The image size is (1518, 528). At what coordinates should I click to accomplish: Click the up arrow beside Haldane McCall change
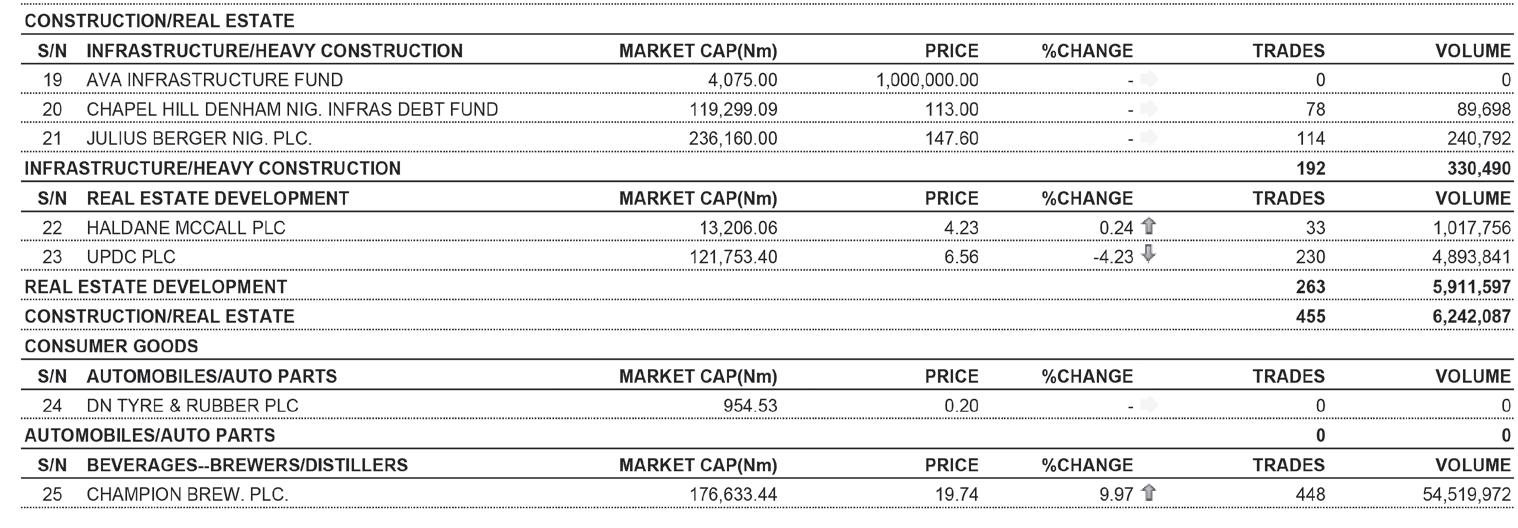pyautogui.click(x=1150, y=227)
